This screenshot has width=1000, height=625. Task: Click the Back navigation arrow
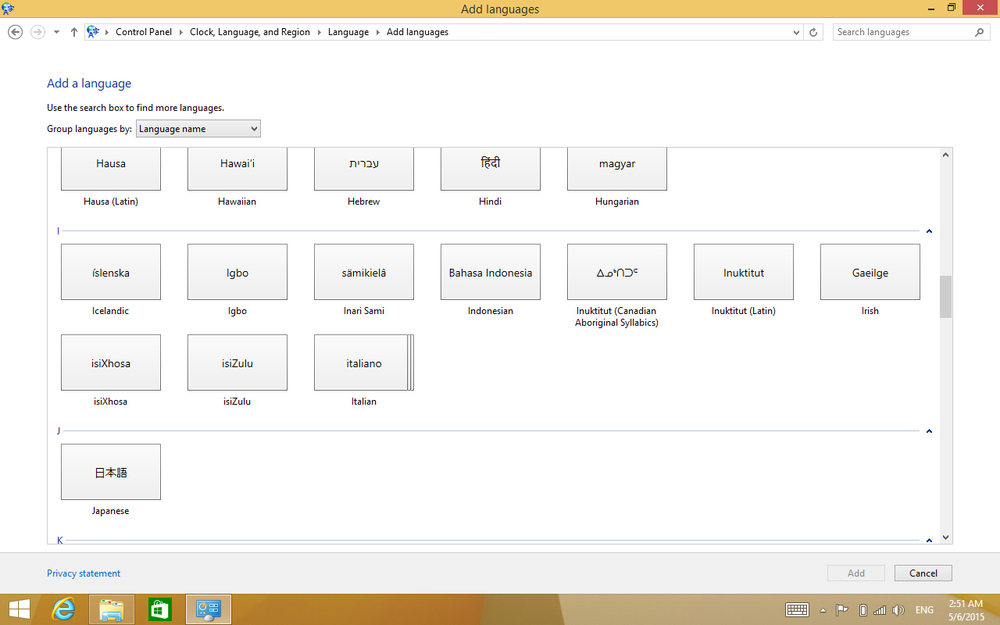(15, 32)
